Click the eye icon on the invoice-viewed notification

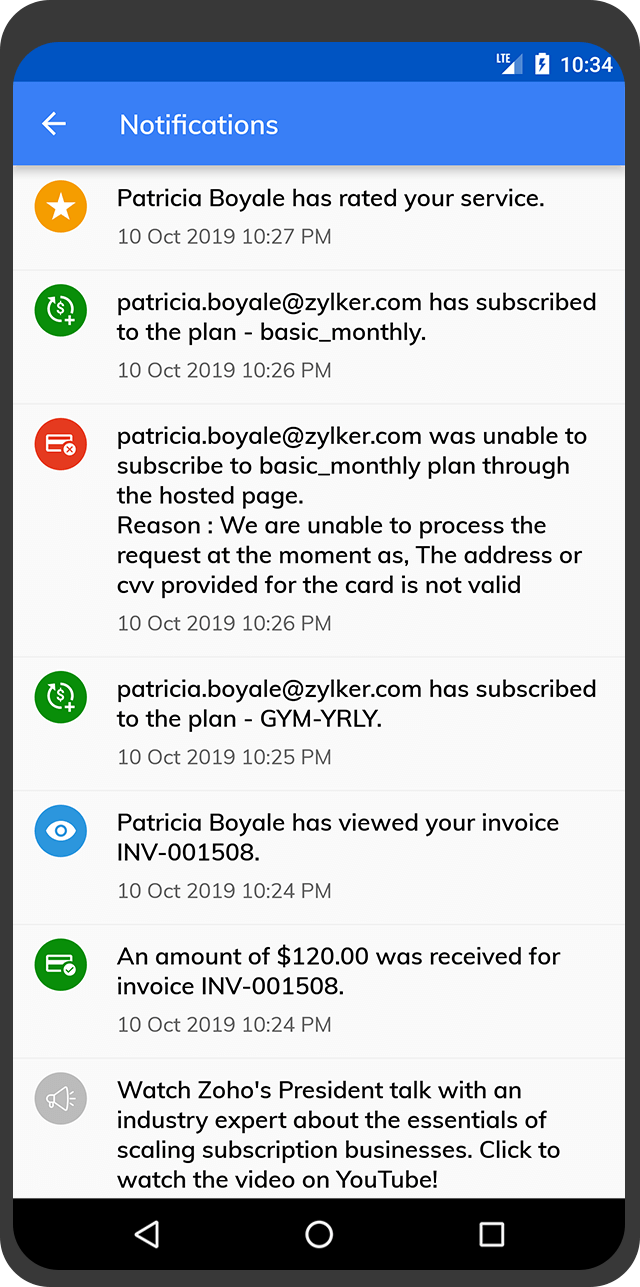61,831
